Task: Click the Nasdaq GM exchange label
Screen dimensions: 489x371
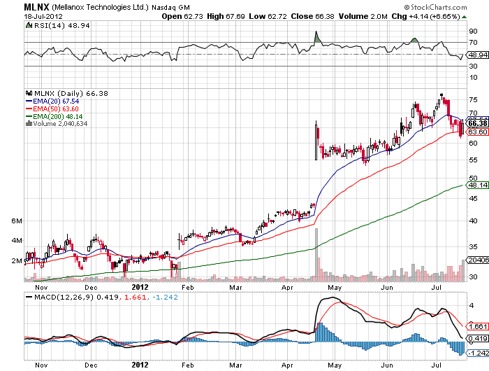Action: coord(171,7)
